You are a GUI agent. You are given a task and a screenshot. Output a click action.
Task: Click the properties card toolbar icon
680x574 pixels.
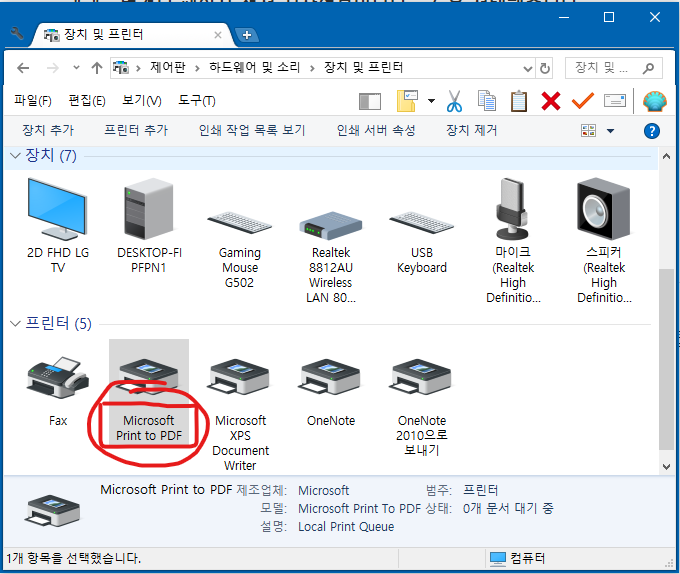(615, 101)
